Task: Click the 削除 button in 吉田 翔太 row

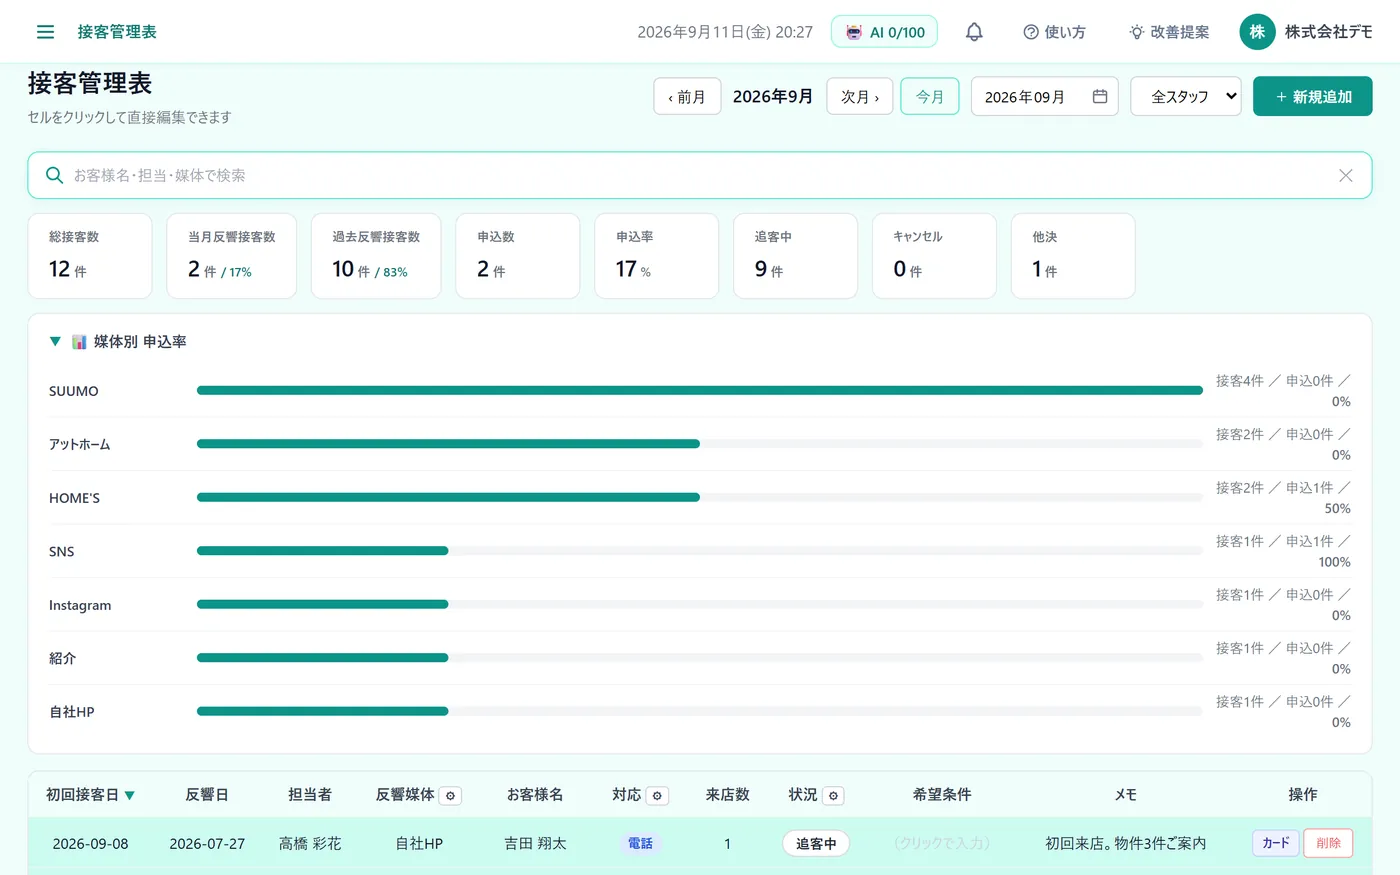Action: pyautogui.click(x=1328, y=843)
